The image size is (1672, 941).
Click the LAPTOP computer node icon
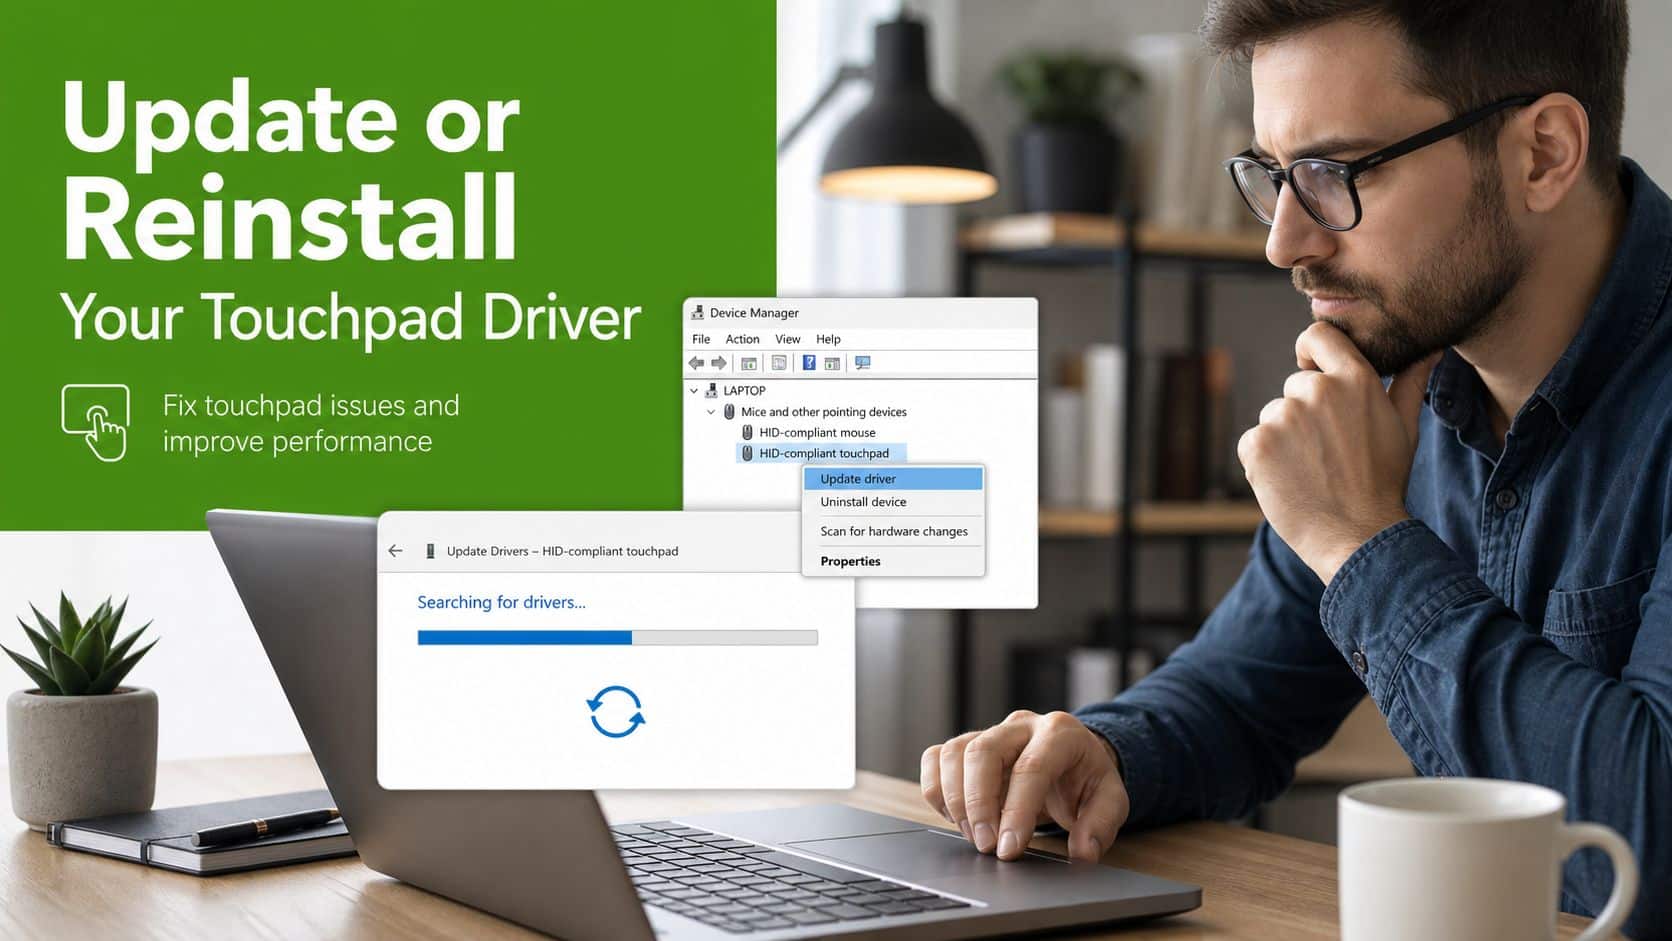[x=711, y=391]
